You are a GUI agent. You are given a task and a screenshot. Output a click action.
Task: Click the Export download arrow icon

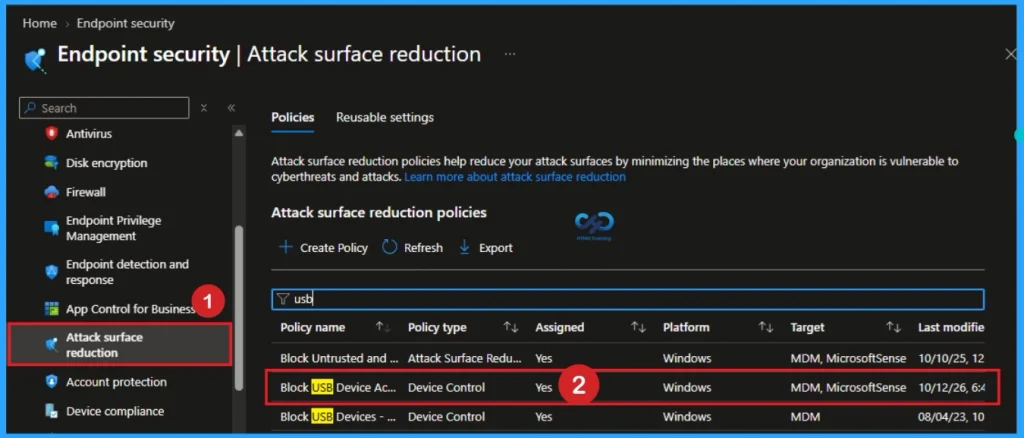464,247
